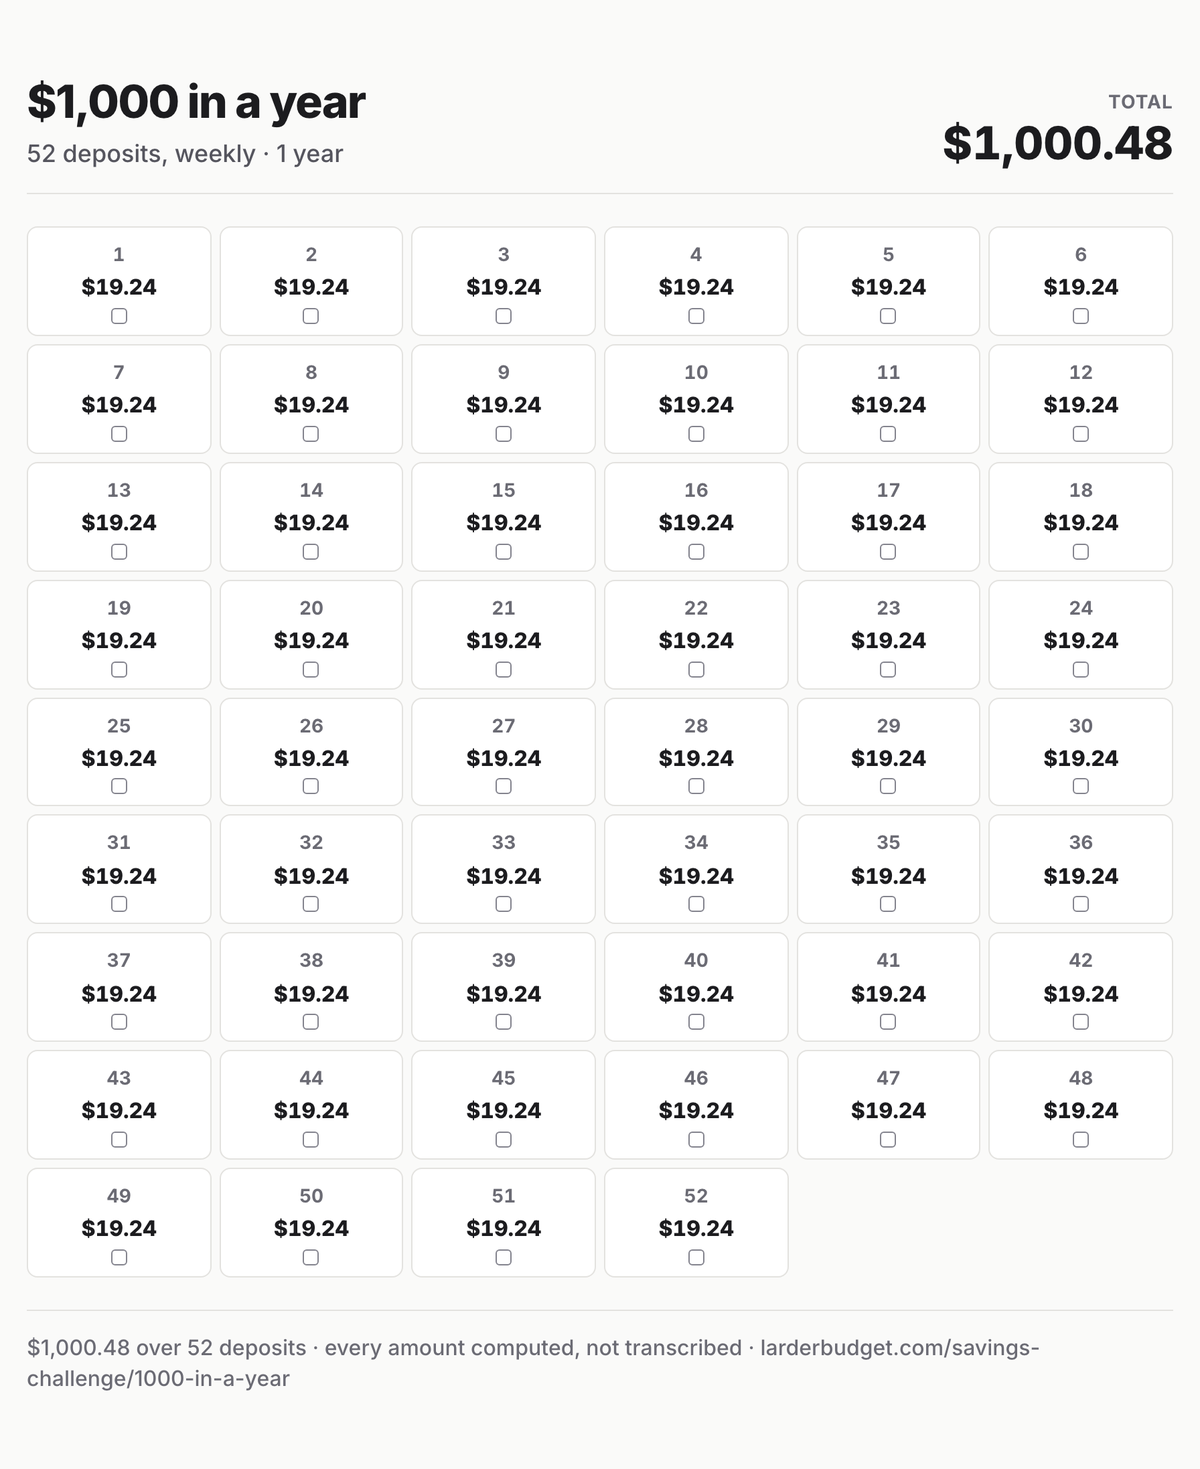Mark deposit 10 as done

(x=696, y=434)
